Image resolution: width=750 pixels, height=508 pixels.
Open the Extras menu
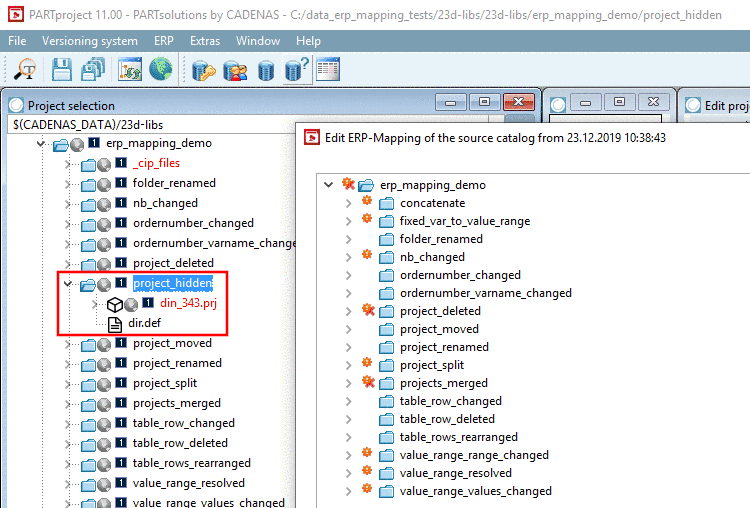pyautogui.click(x=205, y=41)
